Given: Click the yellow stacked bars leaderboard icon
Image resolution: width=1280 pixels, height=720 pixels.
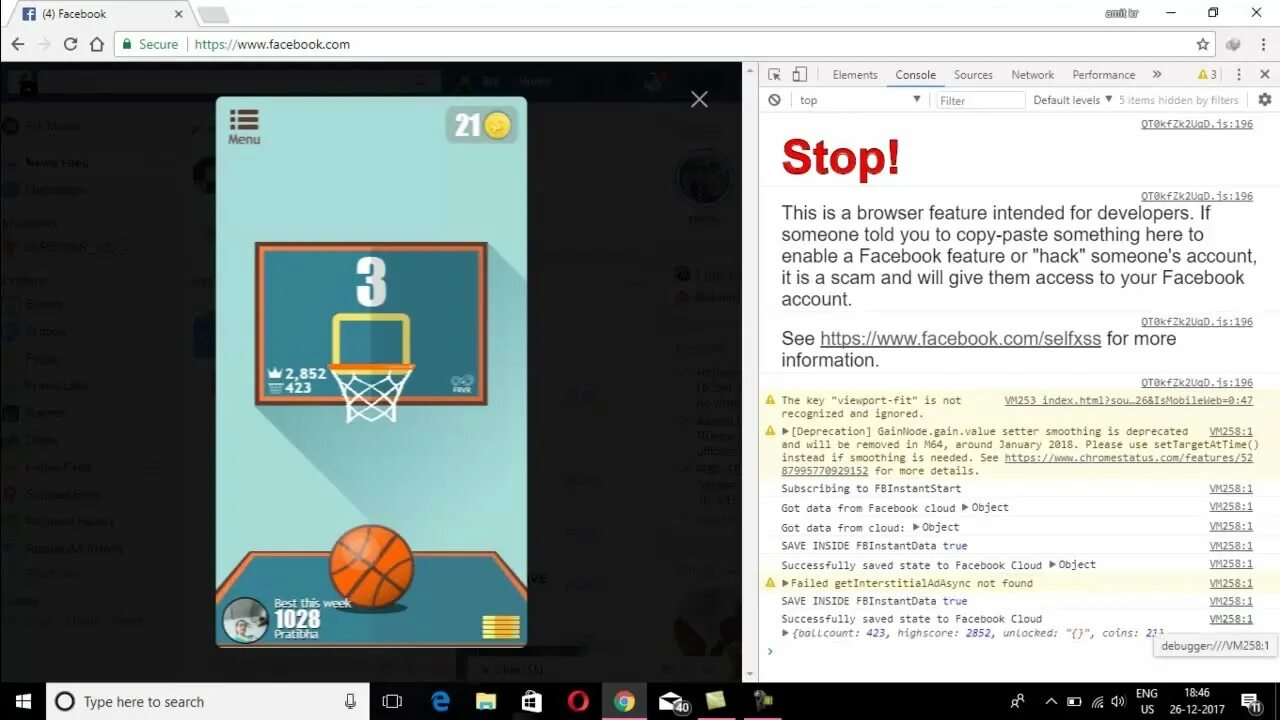Looking at the screenshot, I should (501, 626).
